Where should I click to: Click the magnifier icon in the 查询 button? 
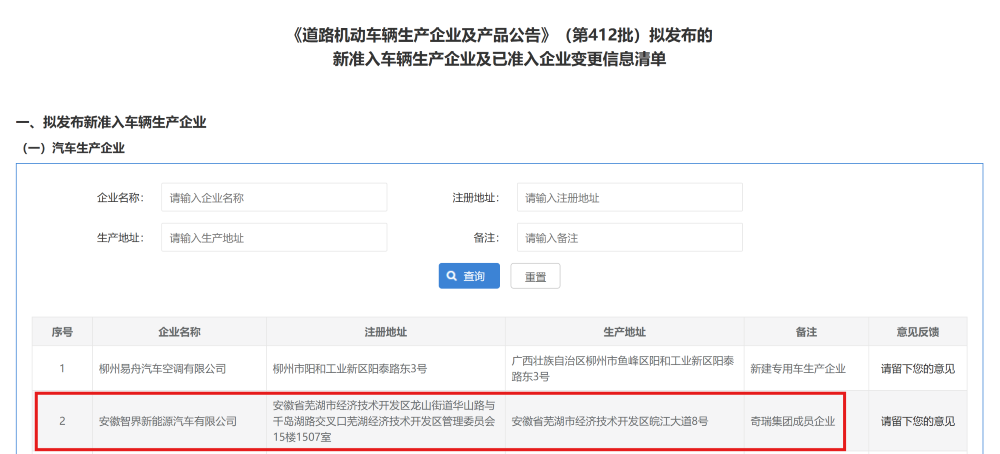point(452,276)
